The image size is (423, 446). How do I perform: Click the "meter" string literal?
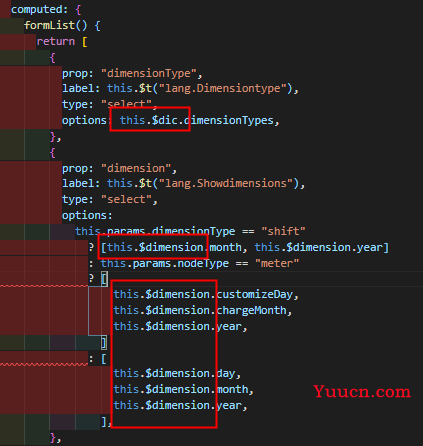(277, 263)
